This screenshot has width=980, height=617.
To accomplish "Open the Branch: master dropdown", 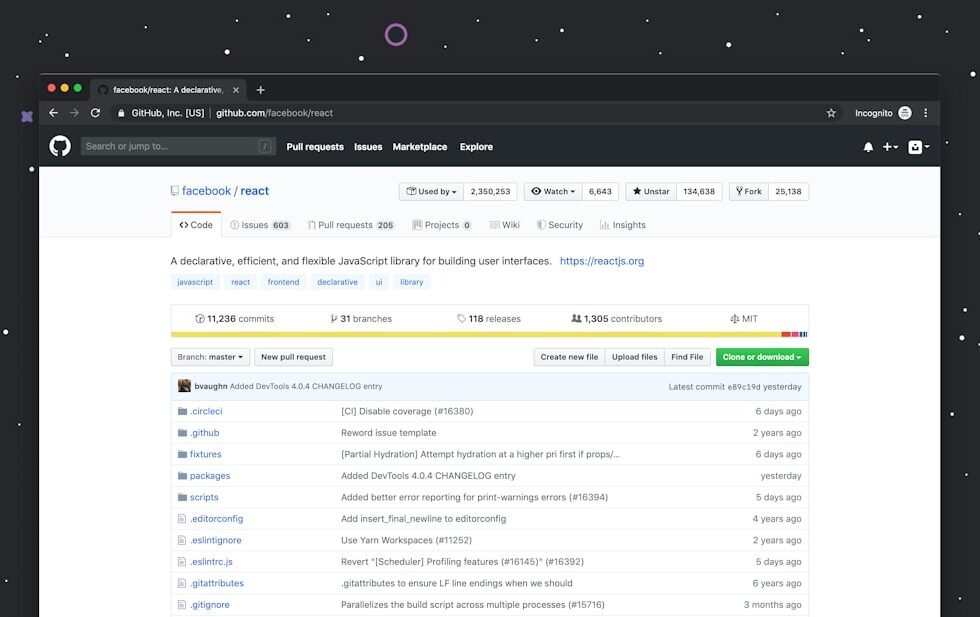I will 210,357.
